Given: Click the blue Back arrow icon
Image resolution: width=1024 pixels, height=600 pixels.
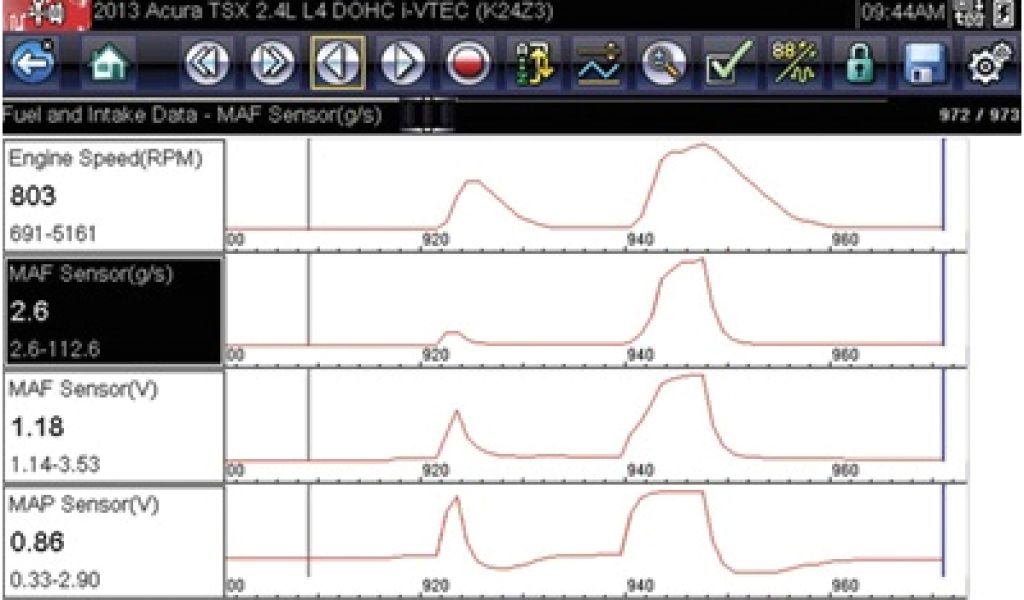Looking at the screenshot, I should coord(32,67).
